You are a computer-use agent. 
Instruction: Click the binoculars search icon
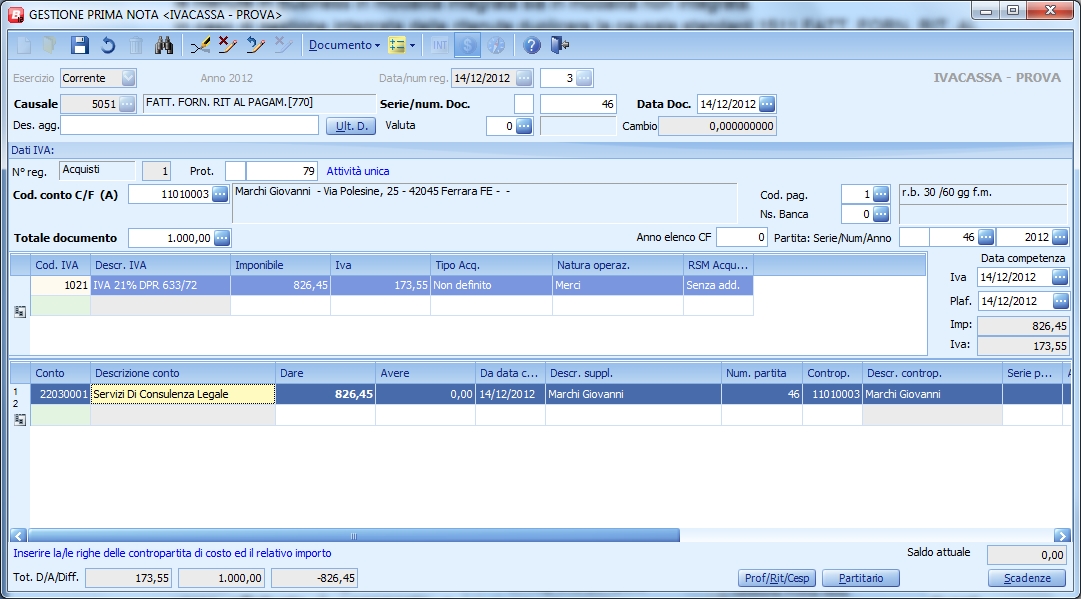163,45
